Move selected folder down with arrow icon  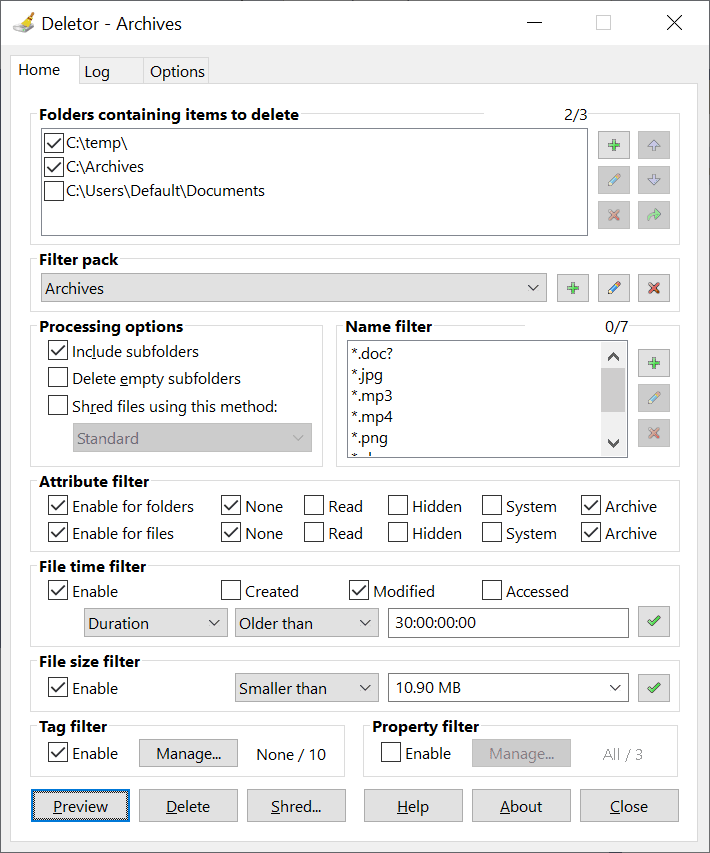pos(654,180)
